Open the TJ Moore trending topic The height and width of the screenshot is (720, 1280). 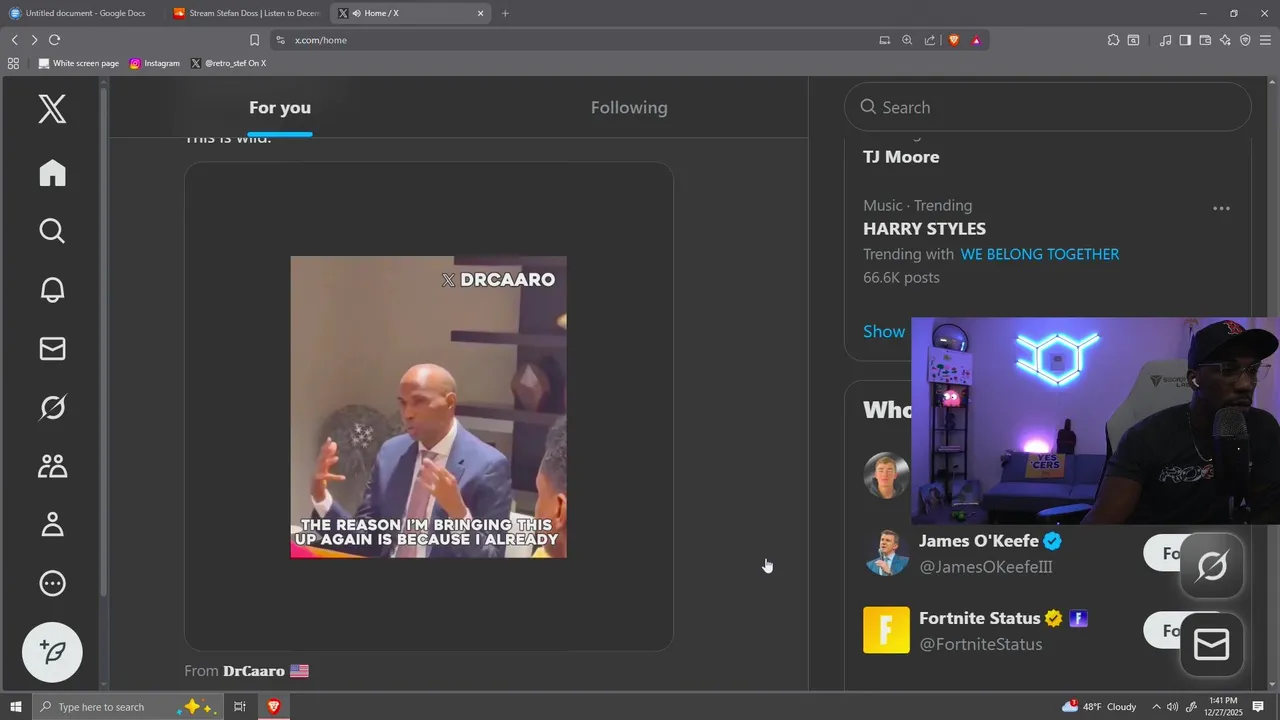coord(901,157)
